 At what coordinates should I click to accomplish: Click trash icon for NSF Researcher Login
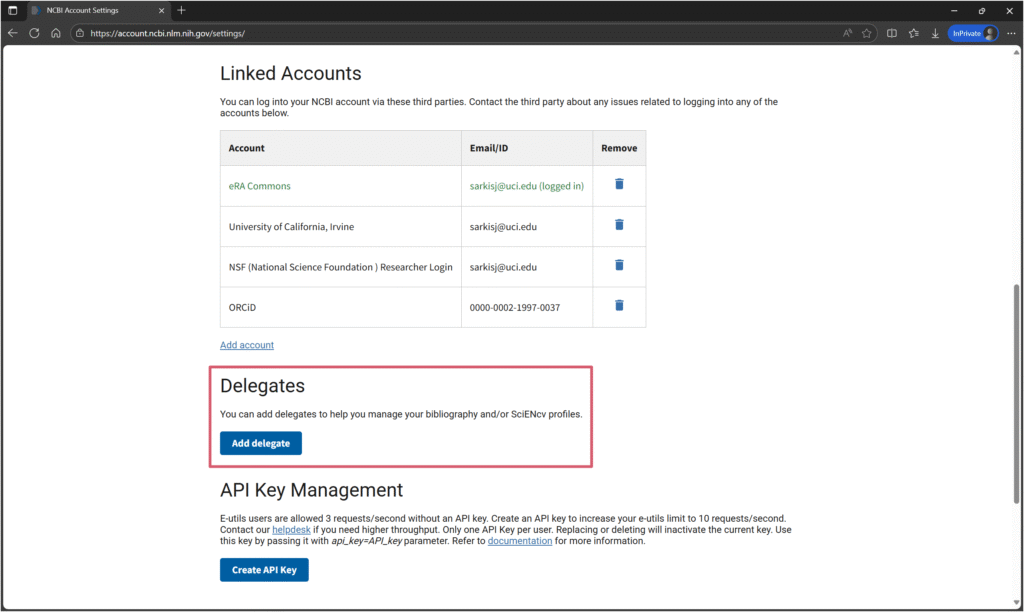619,265
